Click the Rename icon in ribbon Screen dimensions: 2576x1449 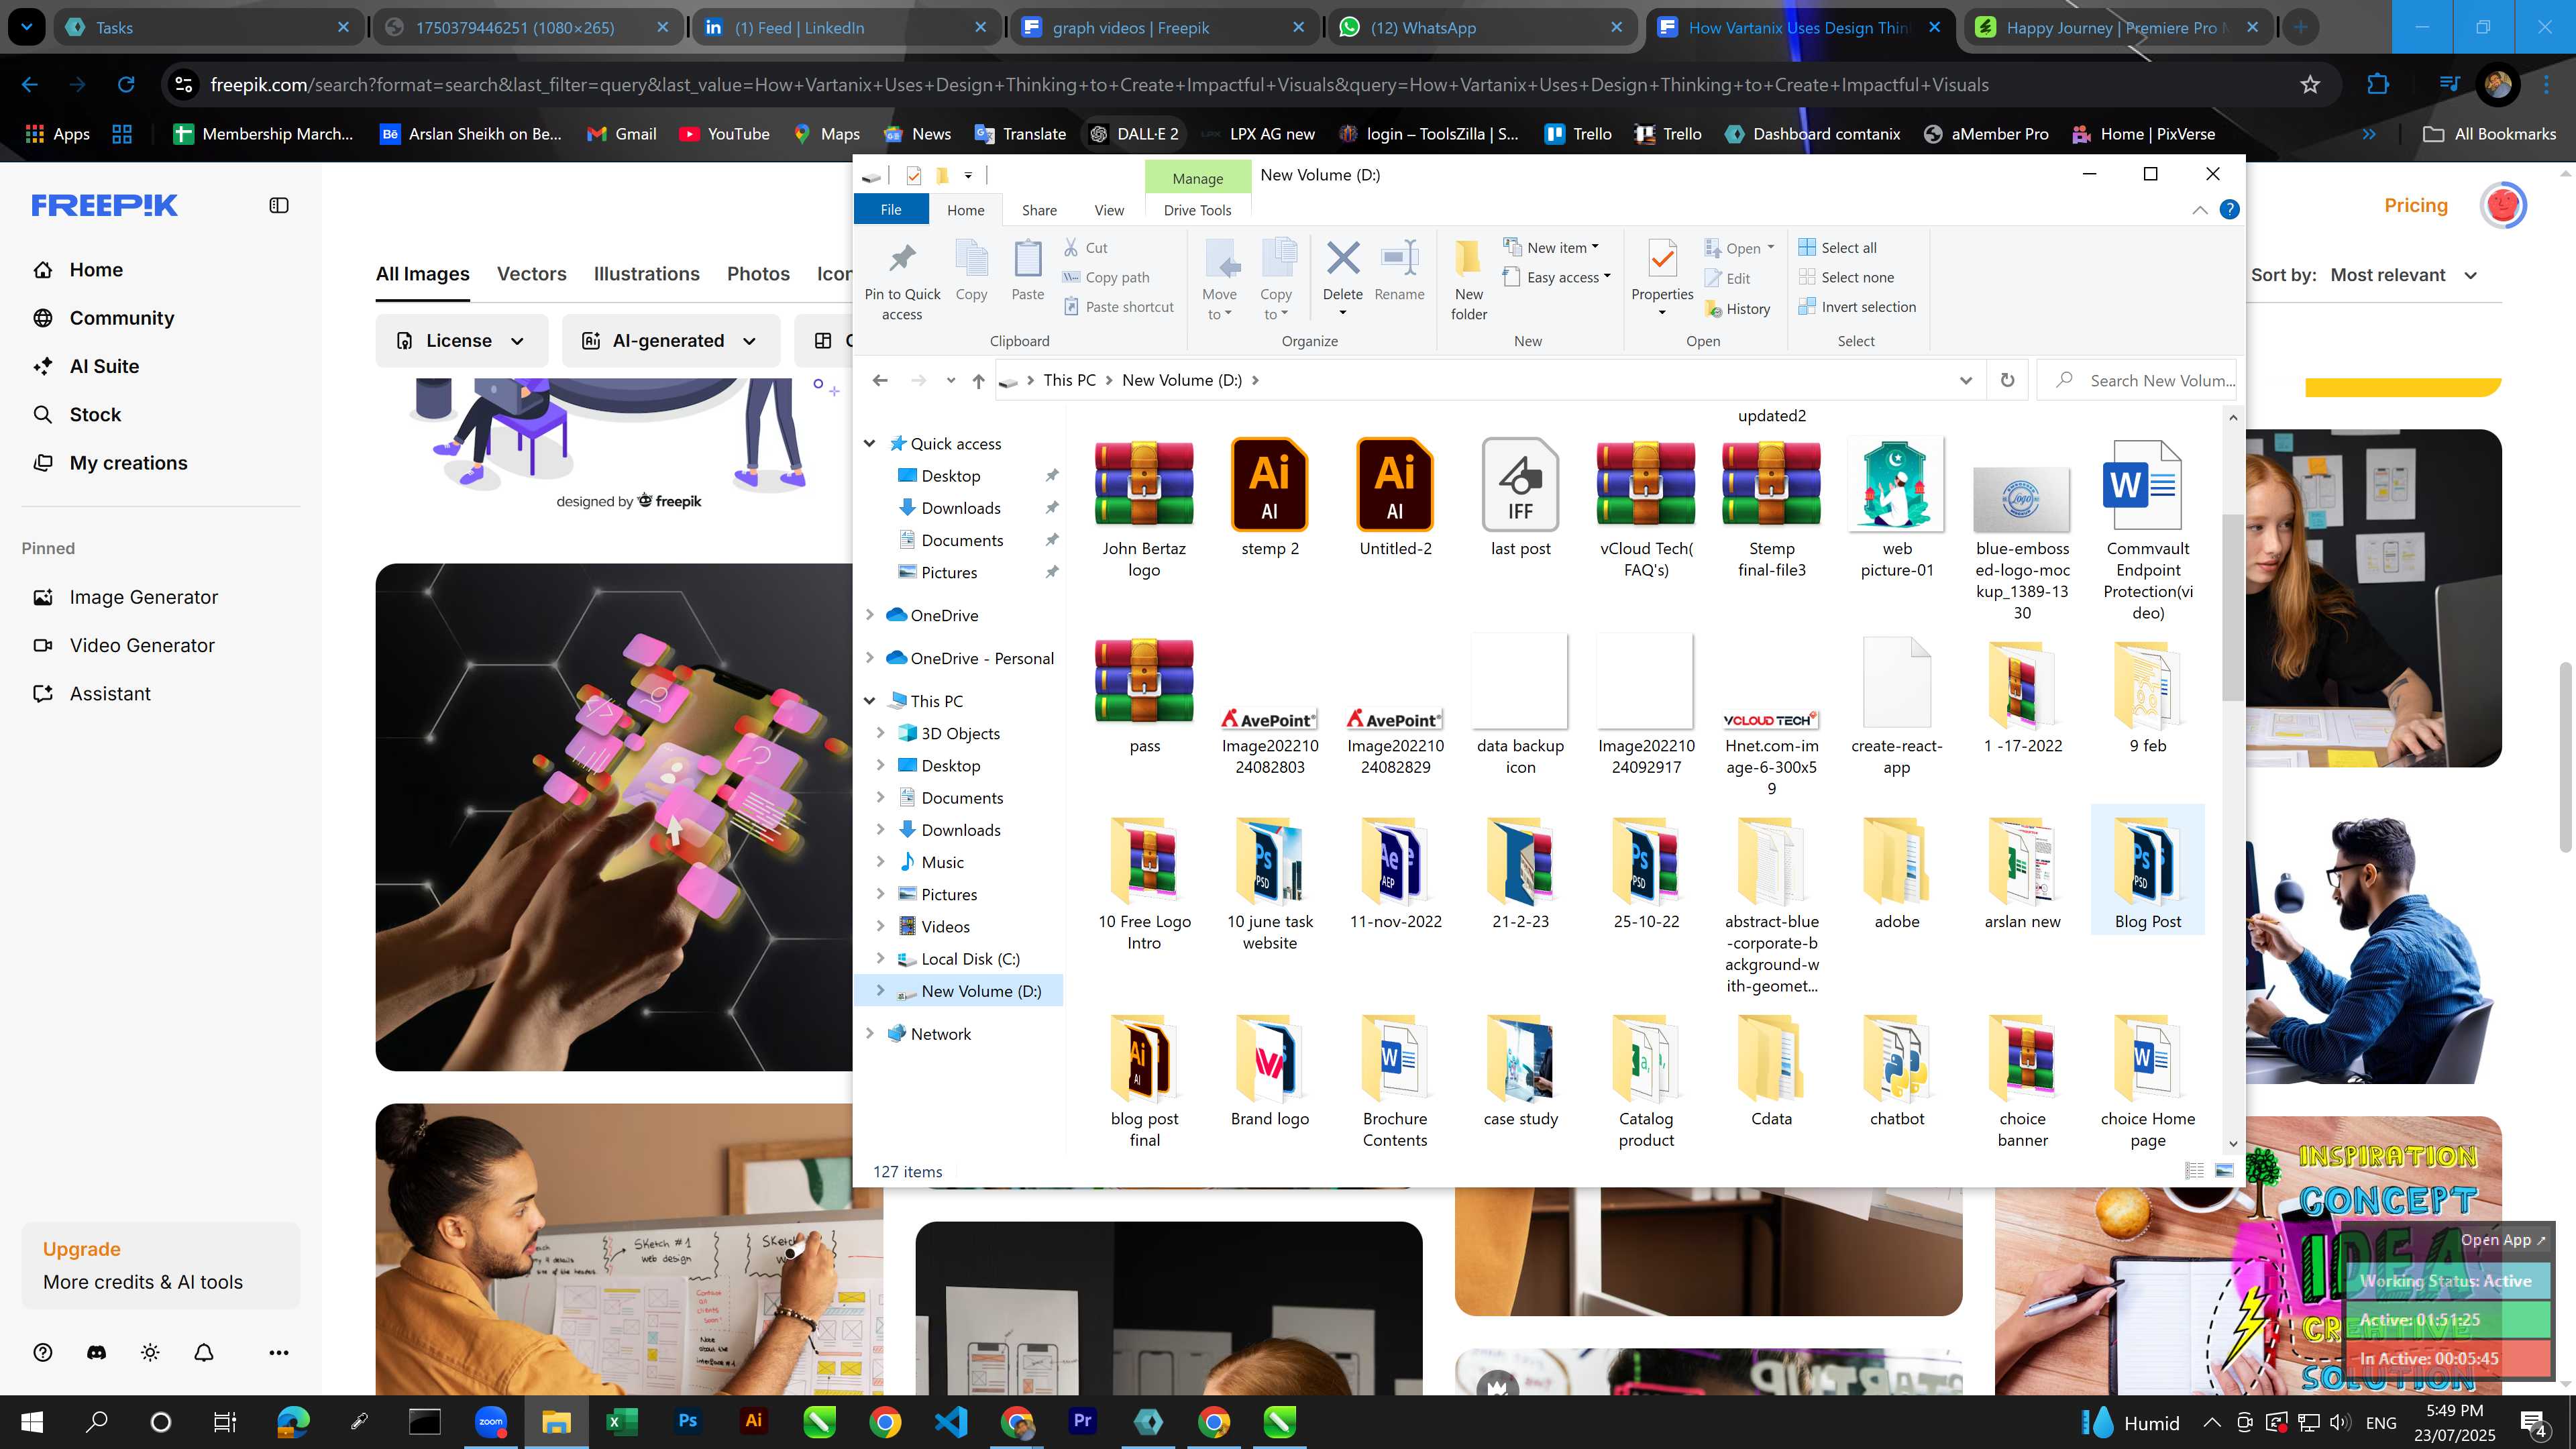[x=1399, y=271]
